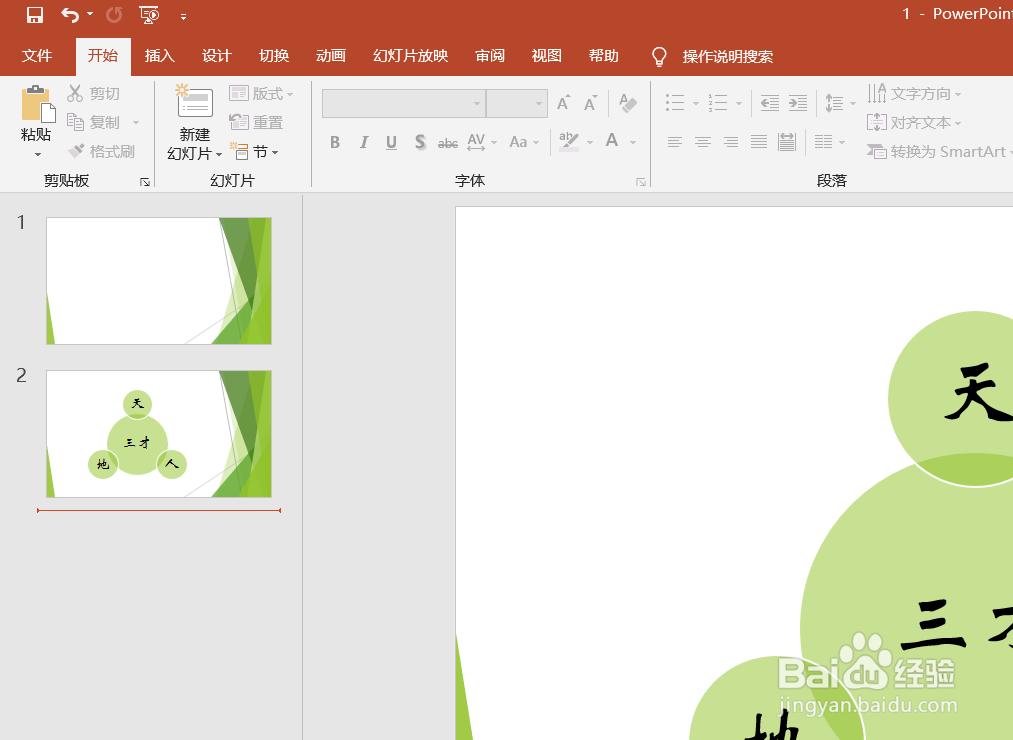Click the 重置 reset button

(256, 122)
